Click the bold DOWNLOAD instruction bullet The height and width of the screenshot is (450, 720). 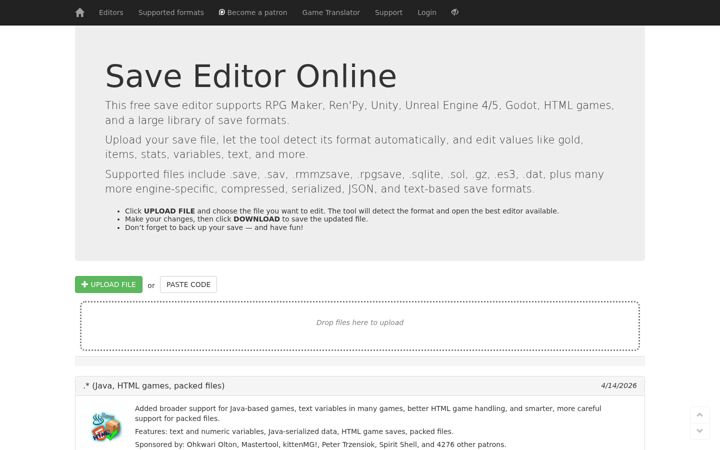pyautogui.click(x=246, y=219)
